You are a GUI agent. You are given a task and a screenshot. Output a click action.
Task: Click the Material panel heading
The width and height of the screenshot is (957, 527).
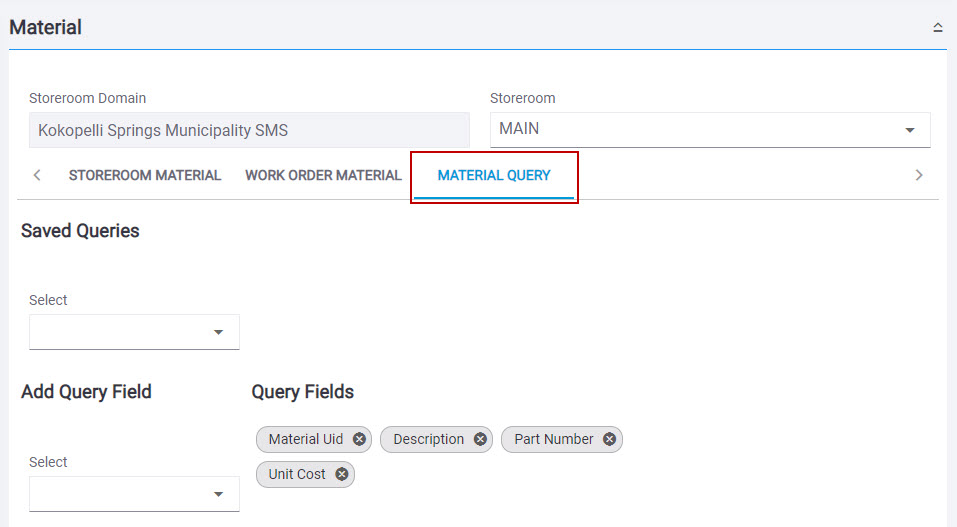[45, 27]
